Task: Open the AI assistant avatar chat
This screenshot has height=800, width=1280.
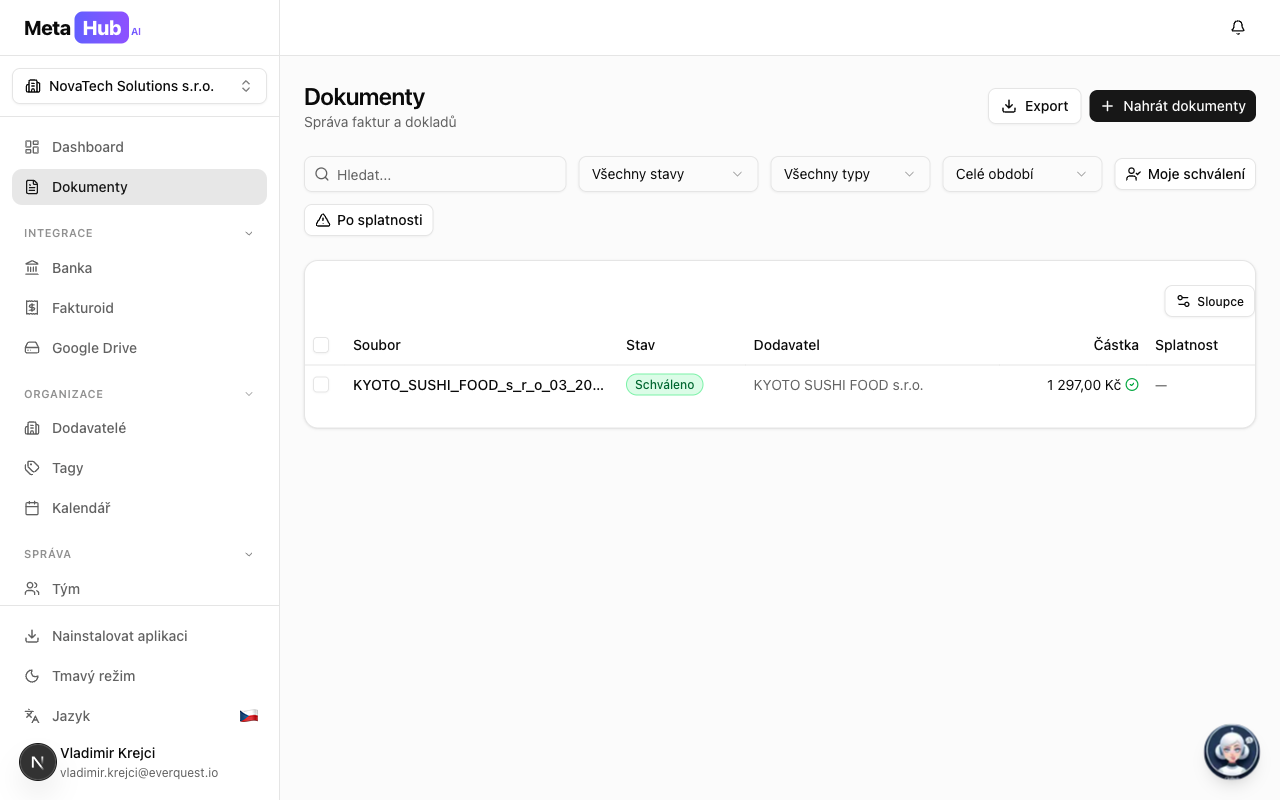Action: point(1231,751)
